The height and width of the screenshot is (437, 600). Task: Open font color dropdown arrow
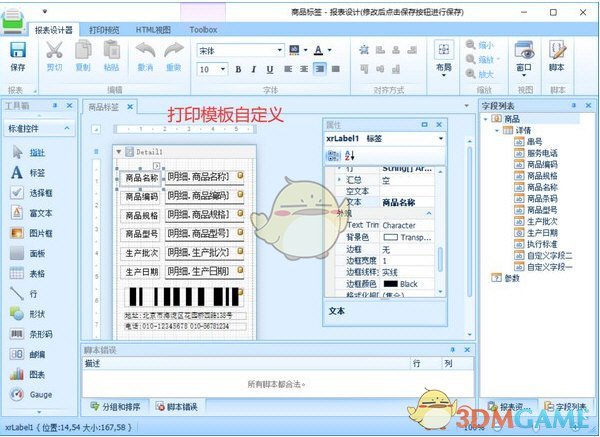point(329,50)
